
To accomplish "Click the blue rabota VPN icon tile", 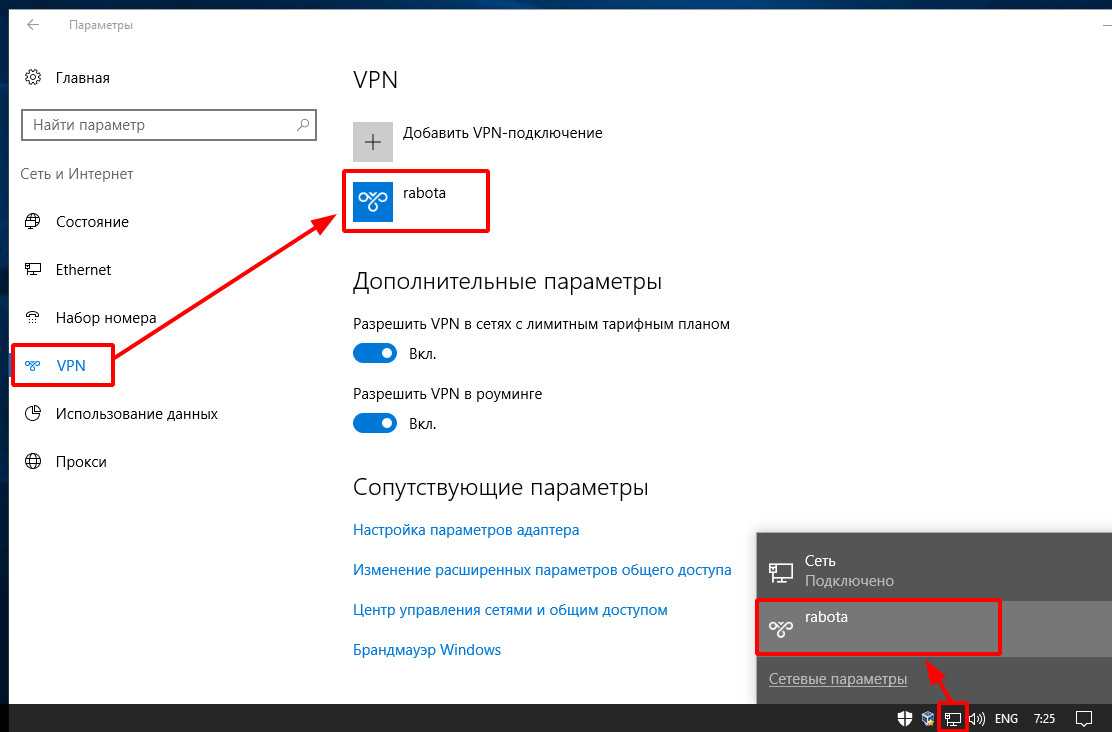I will [372, 201].
